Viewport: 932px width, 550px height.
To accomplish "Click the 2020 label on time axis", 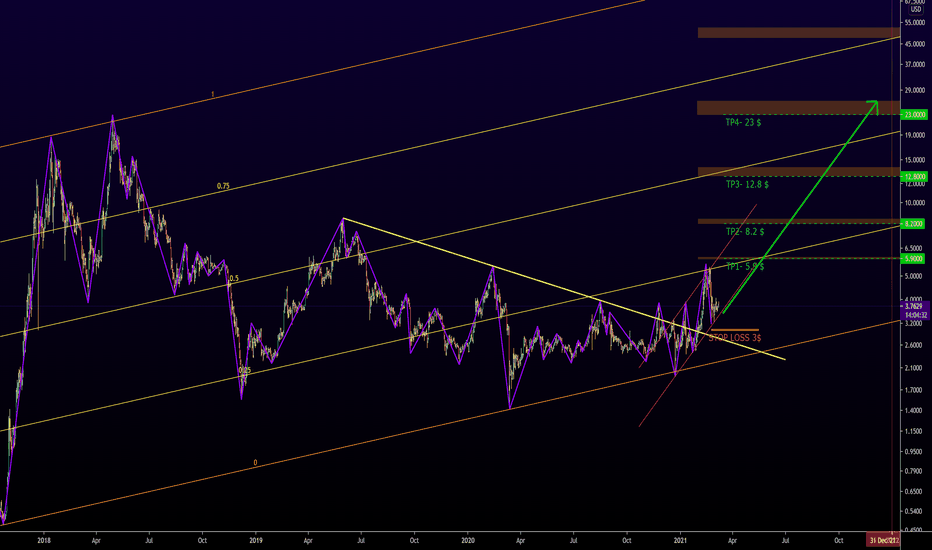I will click(x=468, y=540).
